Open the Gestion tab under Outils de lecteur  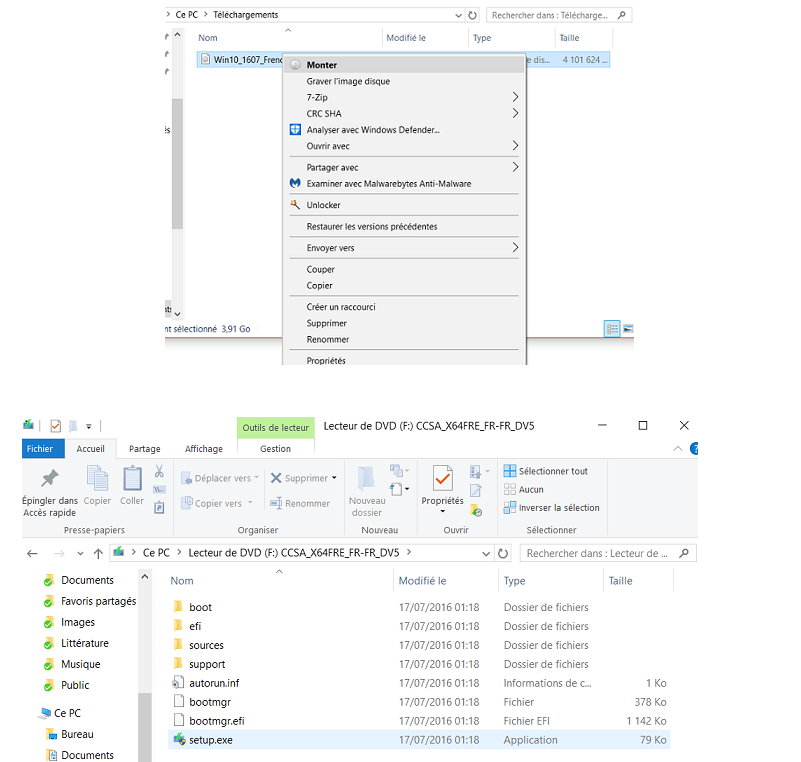click(x=275, y=448)
